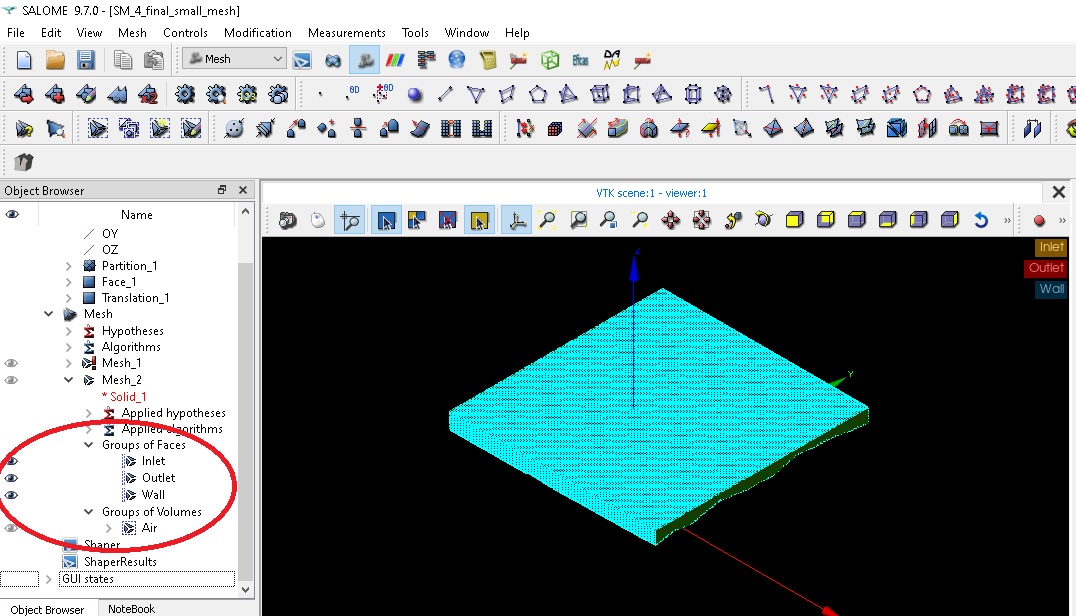
Task: Click the Copy icon in the toolbar
Action: [x=123, y=60]
